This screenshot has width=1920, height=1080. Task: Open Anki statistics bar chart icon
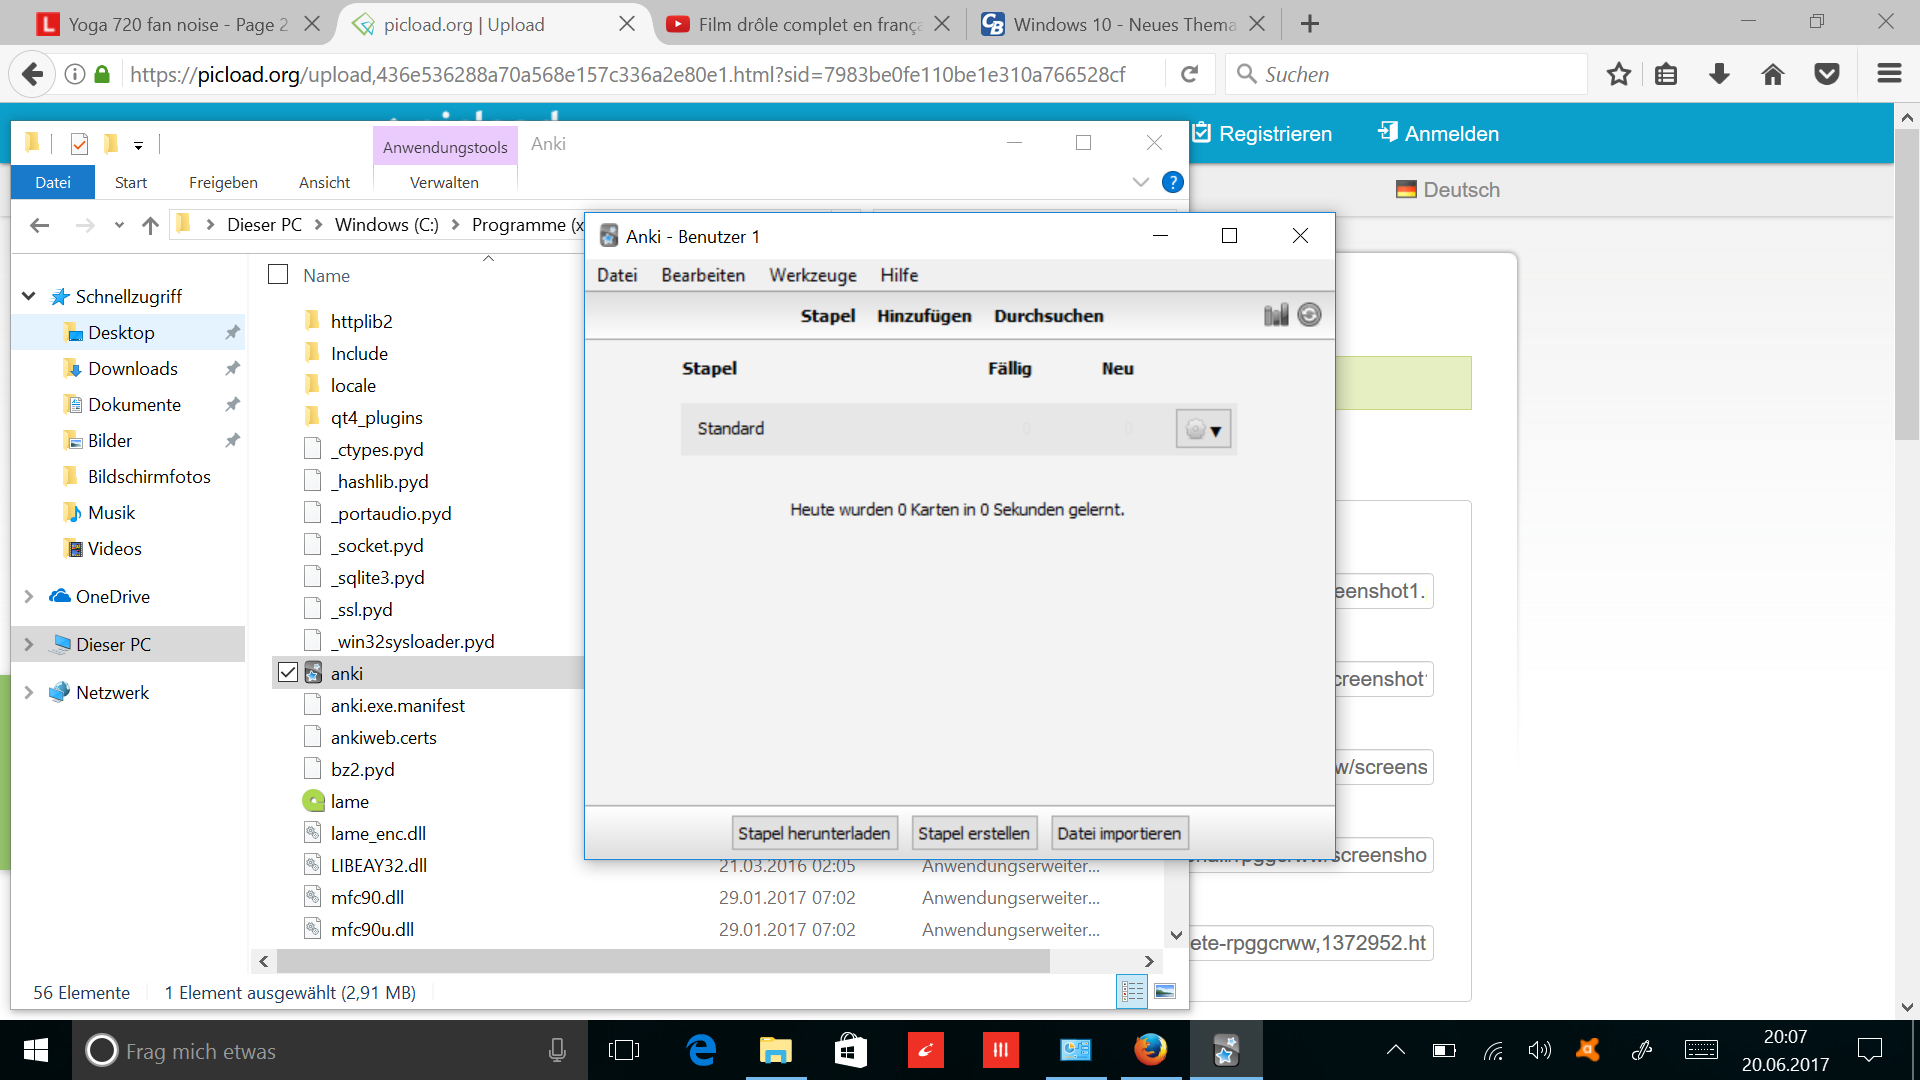click(x=1275, y=316)
